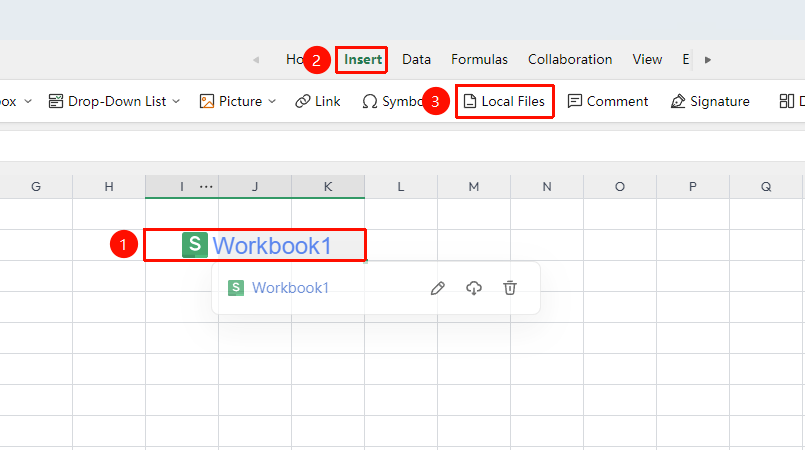Select column O header
The width and height of the screenshot is (805, 450).
[620, 187]
